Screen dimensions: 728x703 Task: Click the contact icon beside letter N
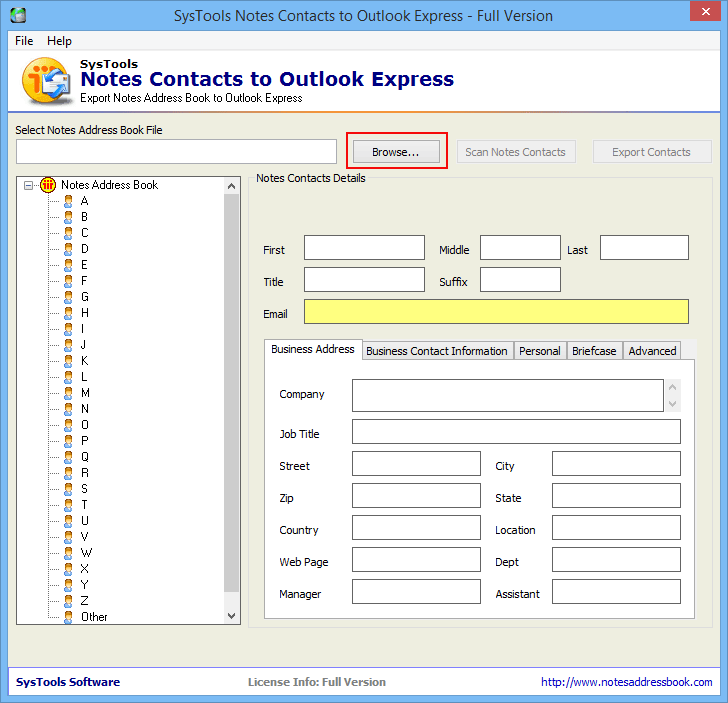click(x=68, y=409)
